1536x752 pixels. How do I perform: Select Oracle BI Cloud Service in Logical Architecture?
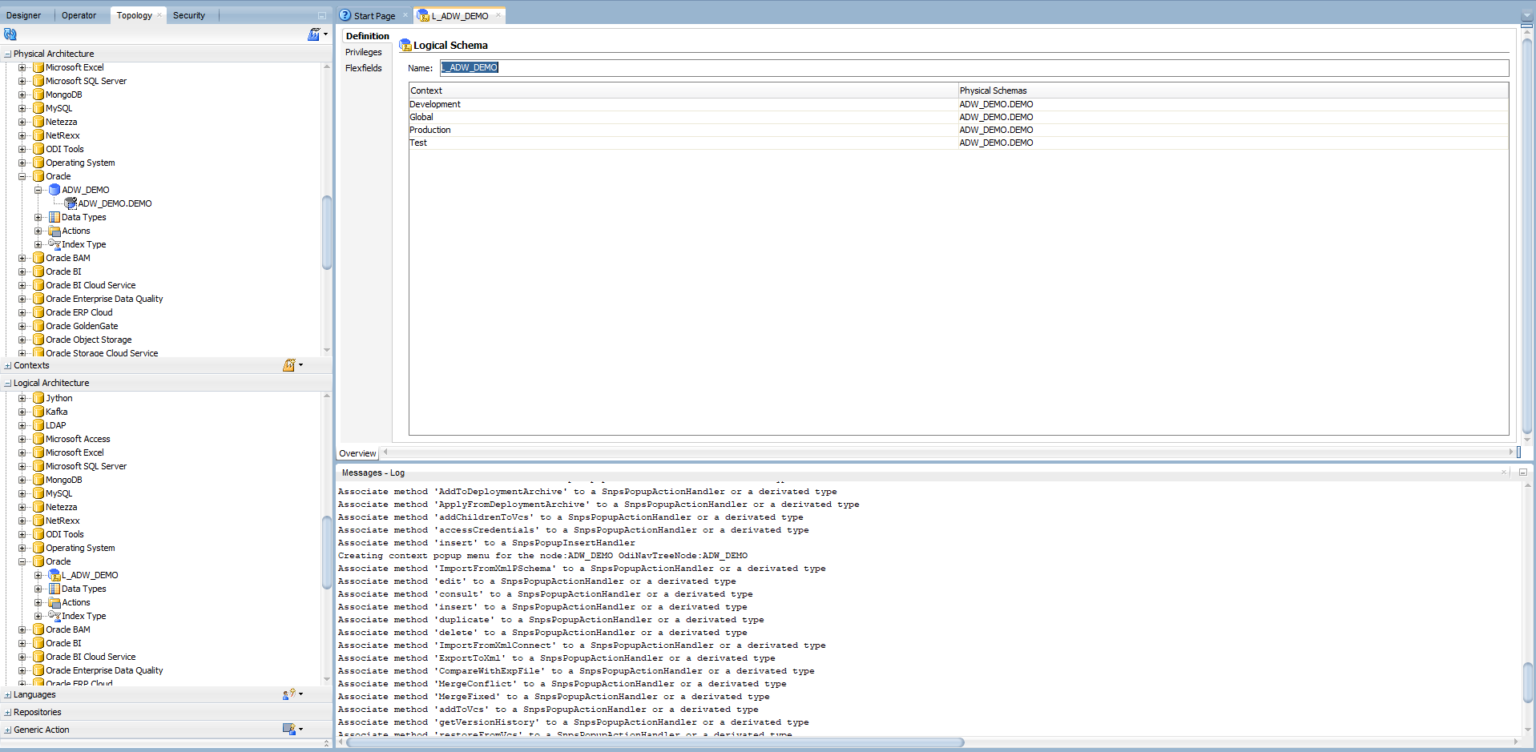[90, 657]
